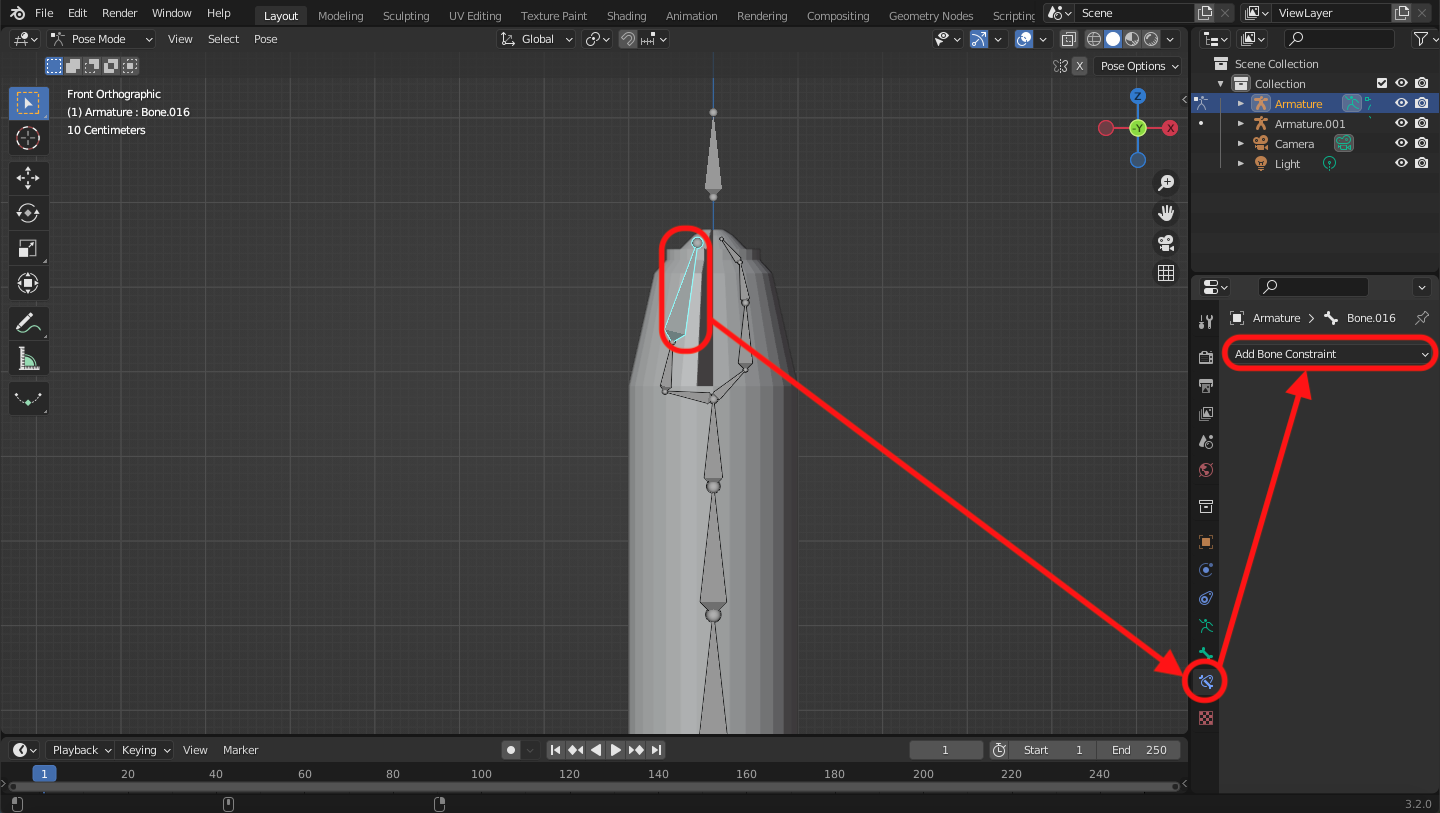Image resolution: width=1440 pixels, height=813 pixels.
Task: Open the Keying dropdown in timeline
Action: pos(145,750)
